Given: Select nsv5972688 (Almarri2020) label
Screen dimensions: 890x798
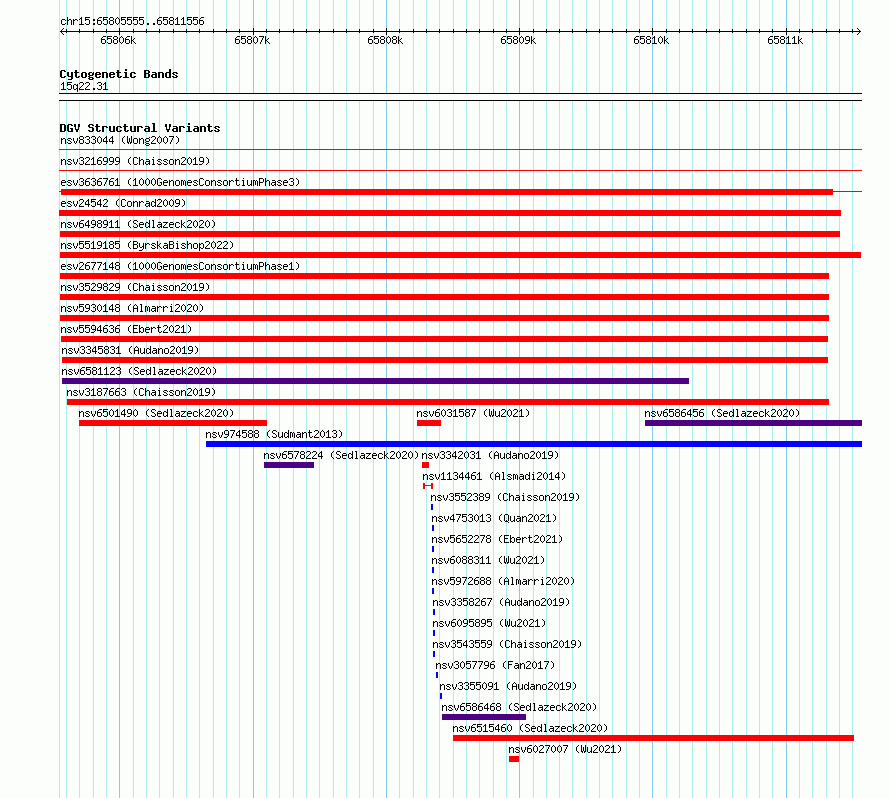Looking at the screenshot, I should 503,581.
